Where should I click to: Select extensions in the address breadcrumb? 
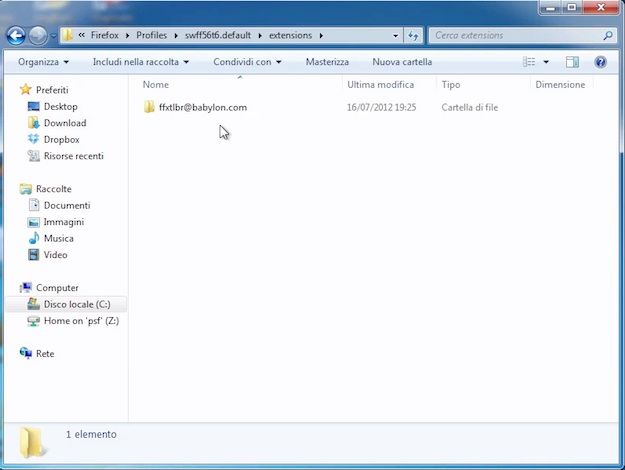click(x=290, y=35)
